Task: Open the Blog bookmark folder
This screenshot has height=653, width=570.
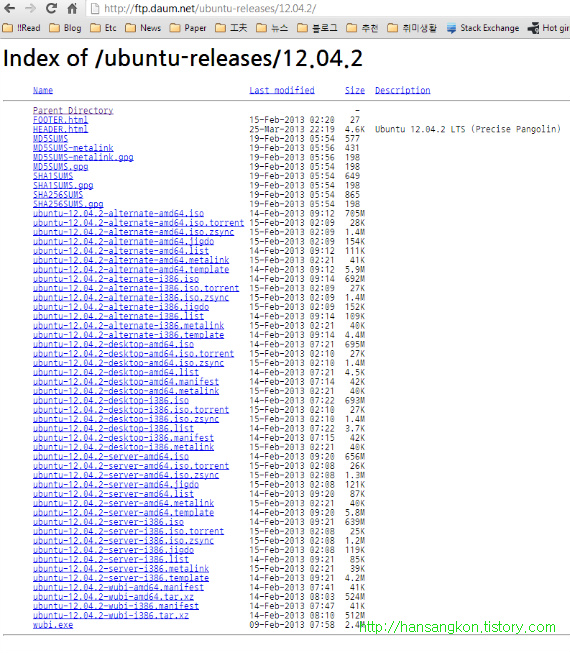Action: [x=65, y=28]
